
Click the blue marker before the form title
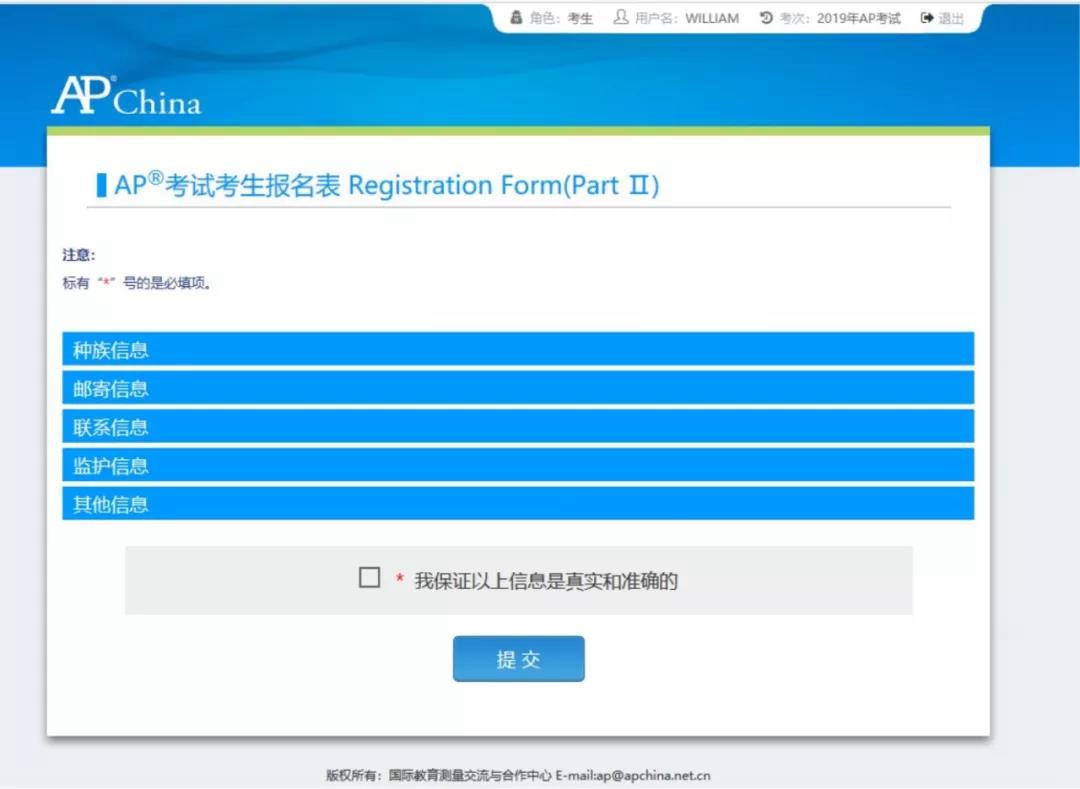[101, 186]
